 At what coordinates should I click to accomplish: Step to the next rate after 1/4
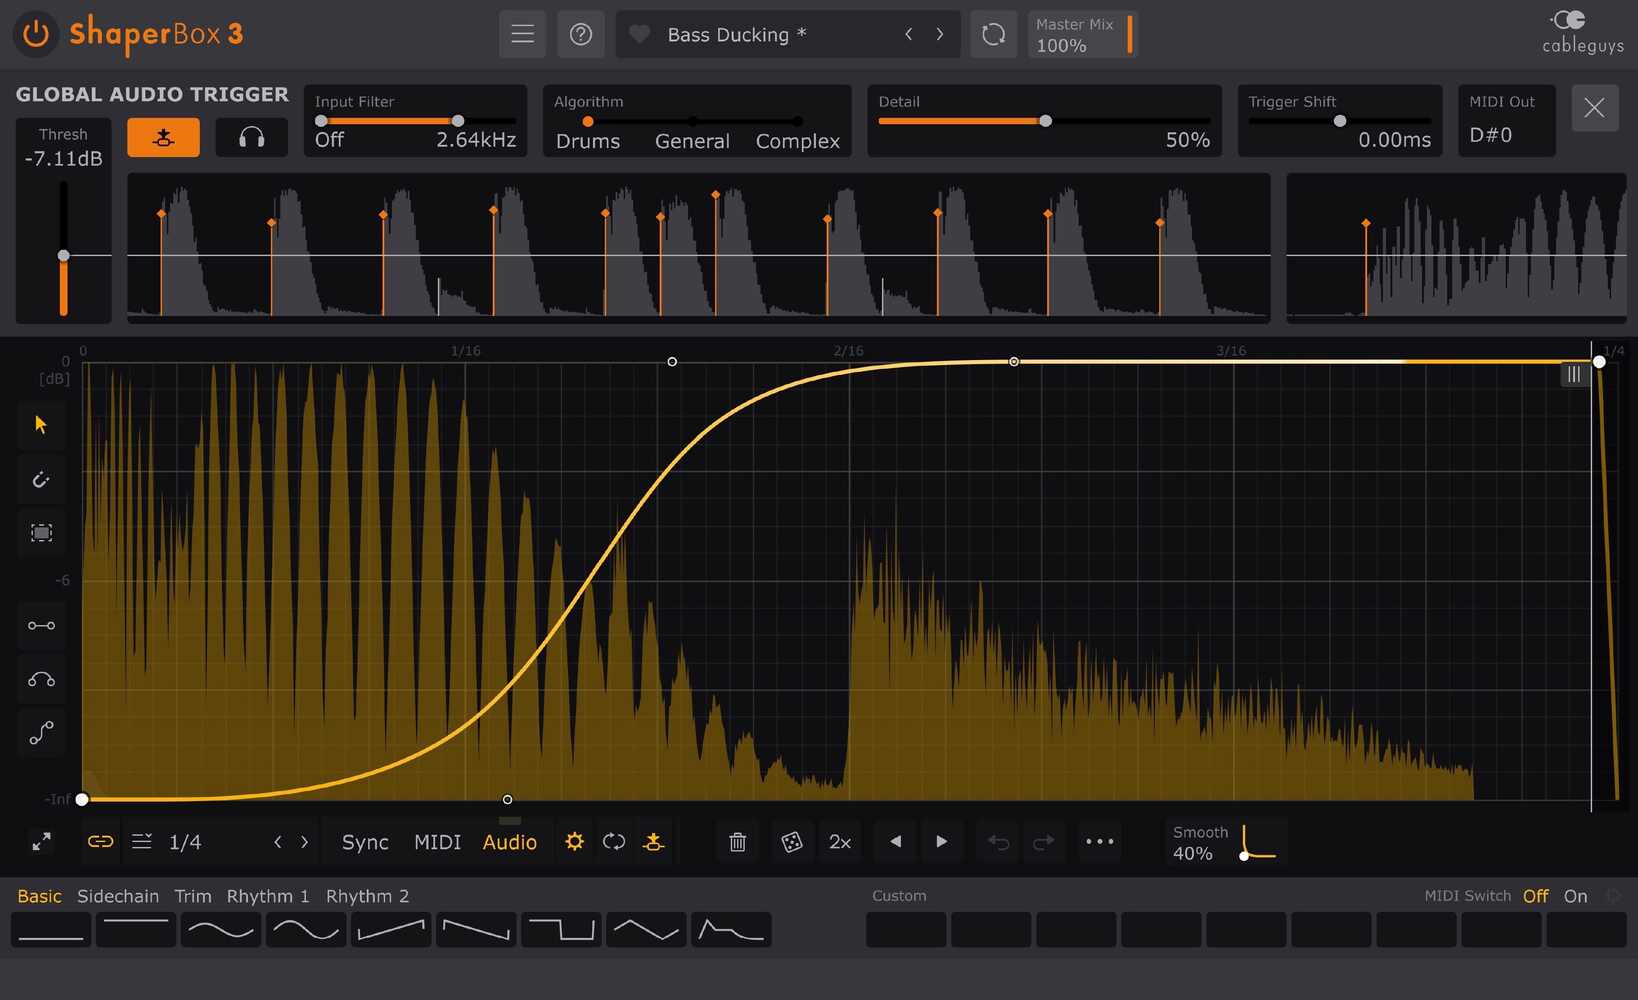(x=304, y=841)
